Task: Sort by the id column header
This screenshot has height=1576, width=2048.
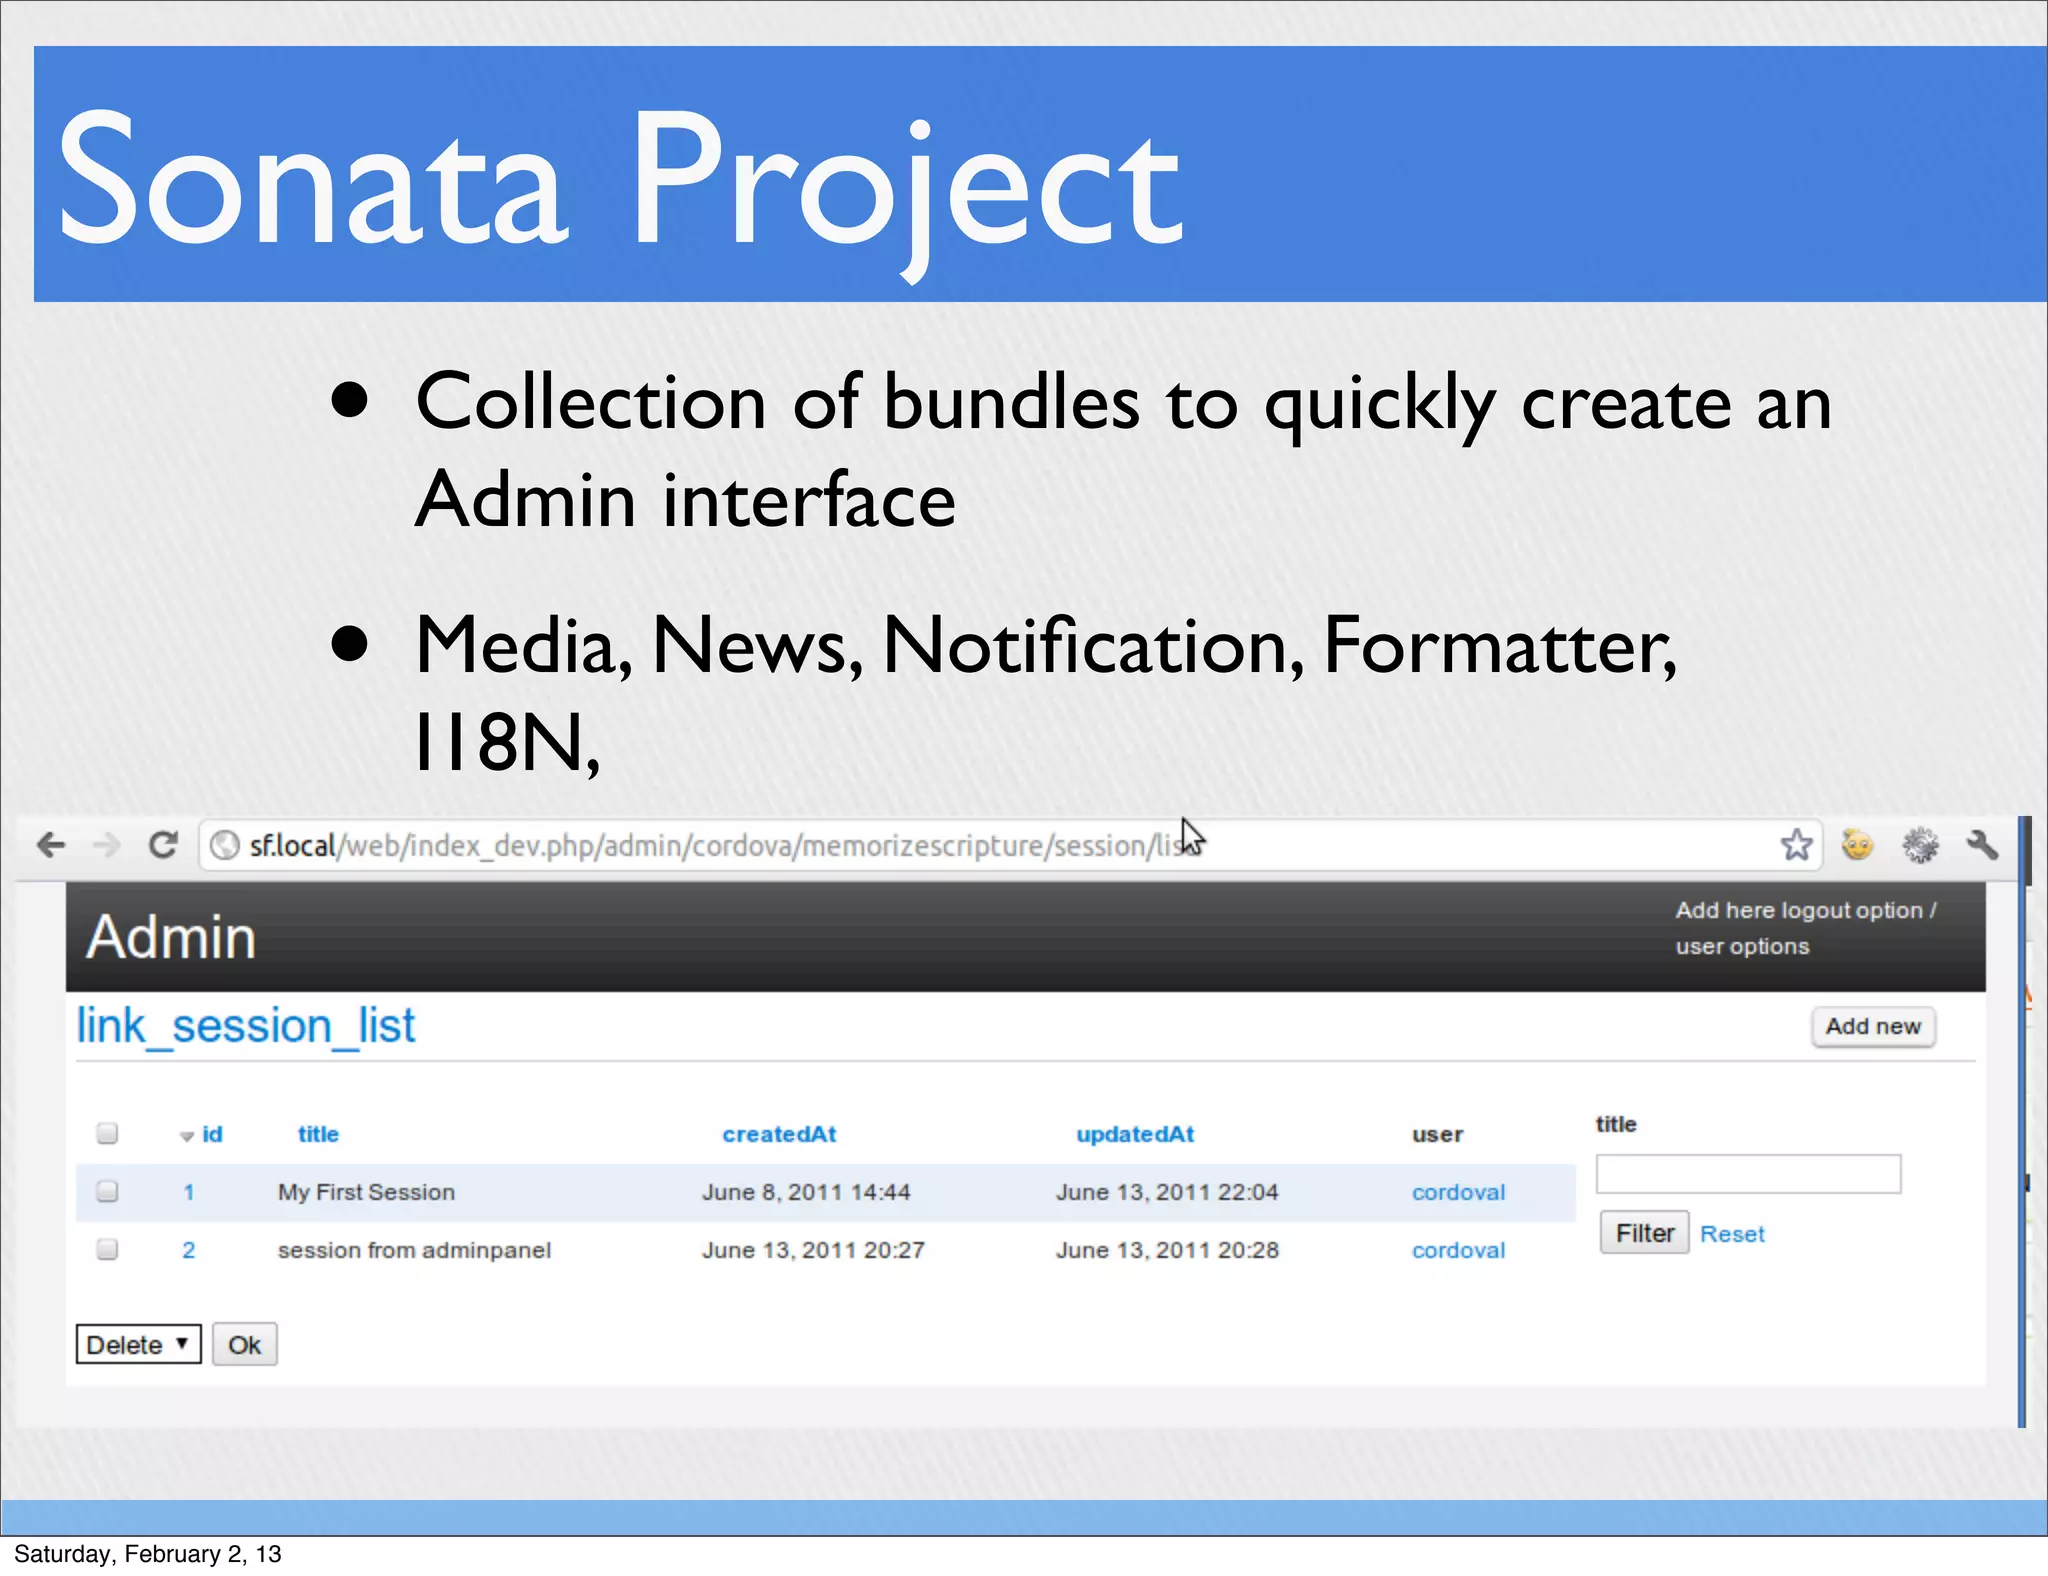Action: (x=212, y=1134)
